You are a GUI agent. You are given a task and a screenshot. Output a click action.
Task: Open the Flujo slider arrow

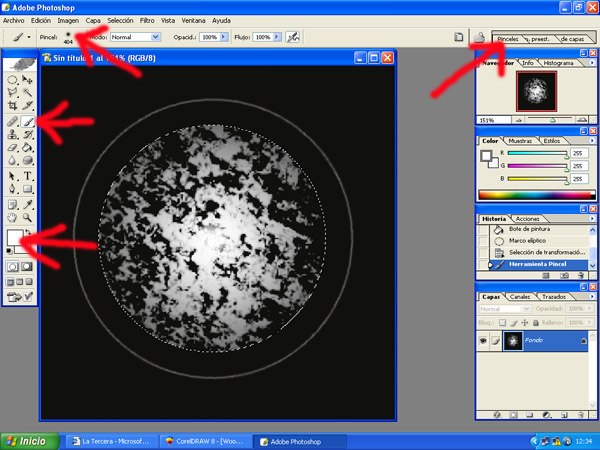277,37
